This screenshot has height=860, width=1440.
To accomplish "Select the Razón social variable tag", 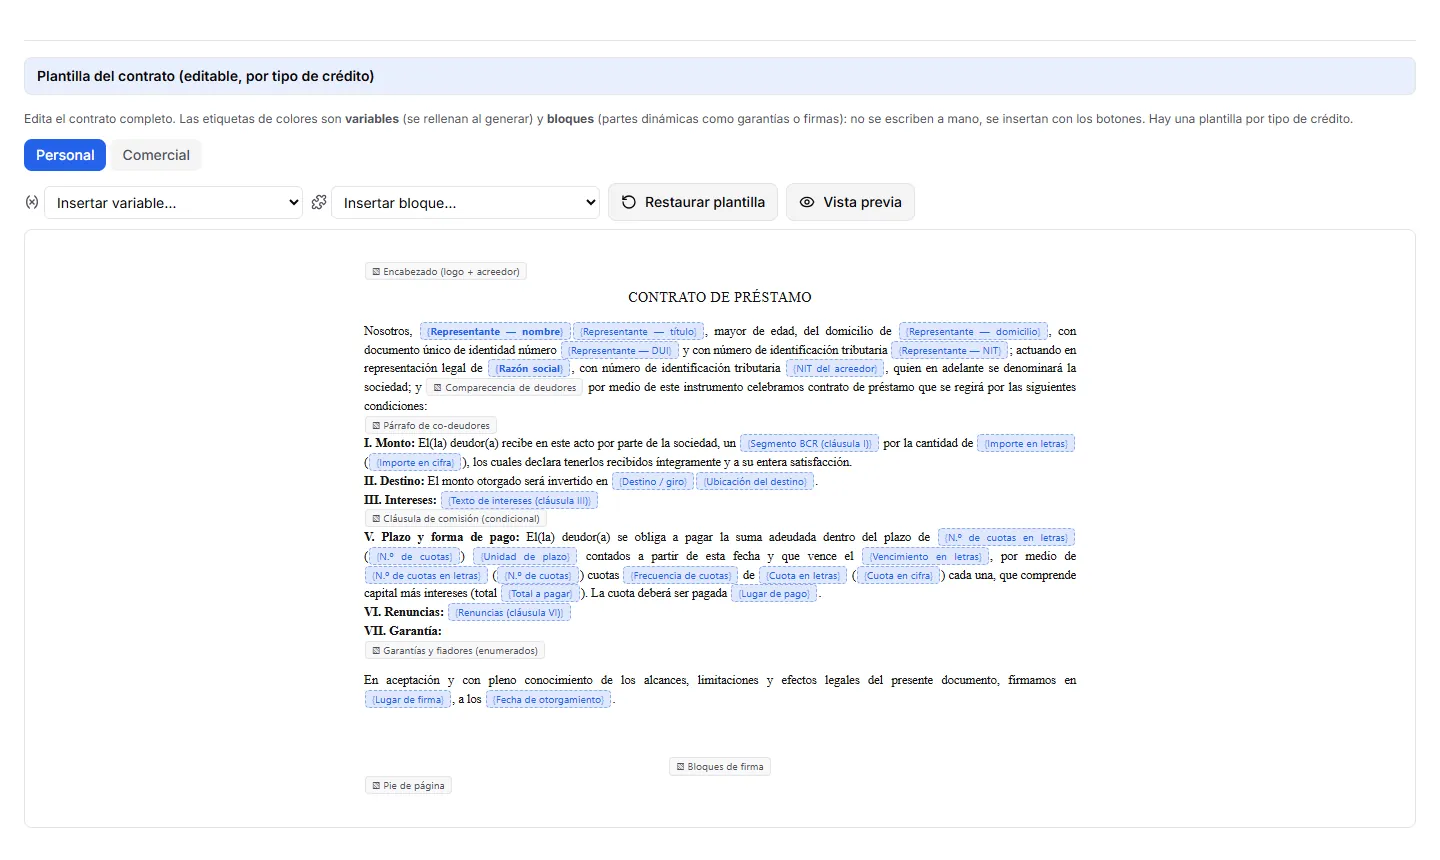I will pos(530,369).
